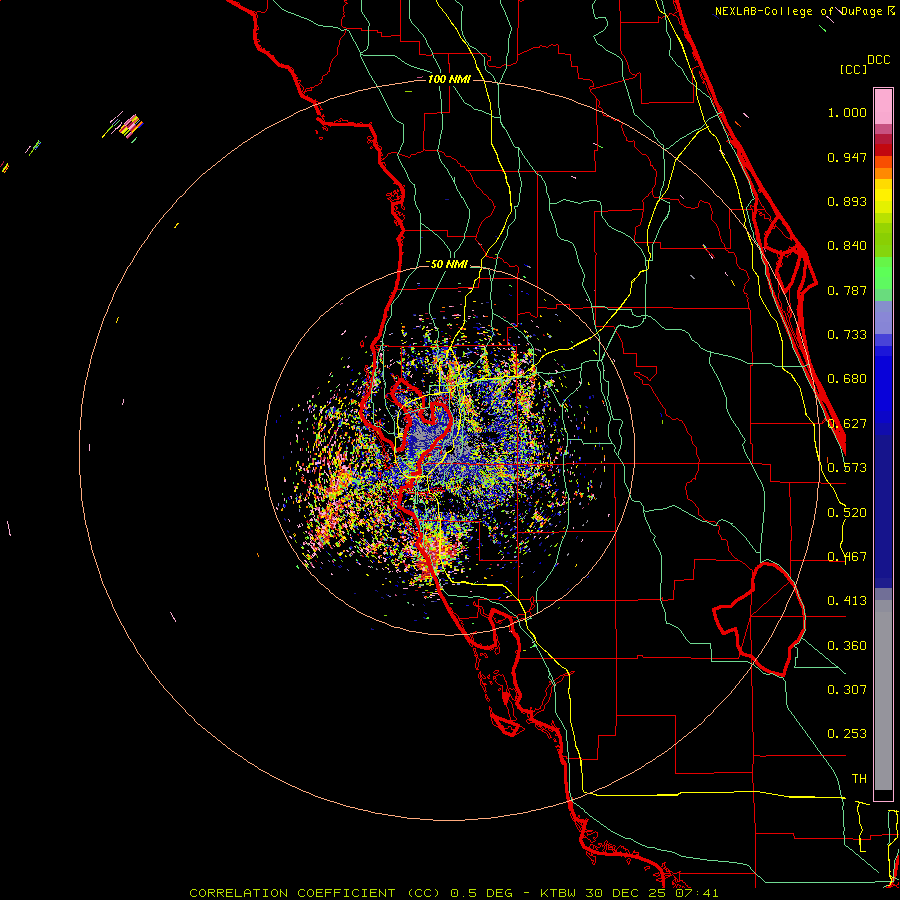Select the 0.733 color scale value
Viewport: 900px width, 900px height.
click(847, 335)
